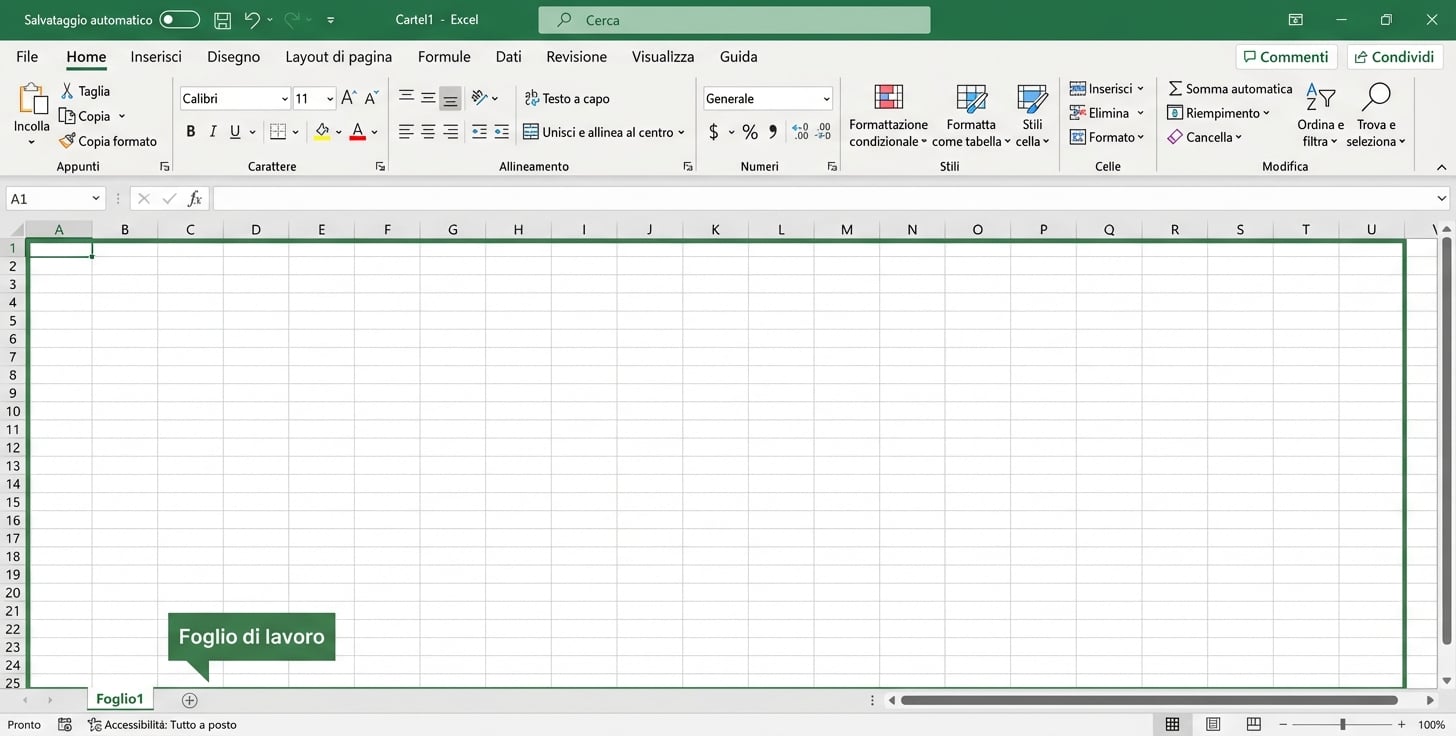The height and width of the screenshot is (736, 1456).
Task: Center text horizontally
Action: click(x=428, y=132)
